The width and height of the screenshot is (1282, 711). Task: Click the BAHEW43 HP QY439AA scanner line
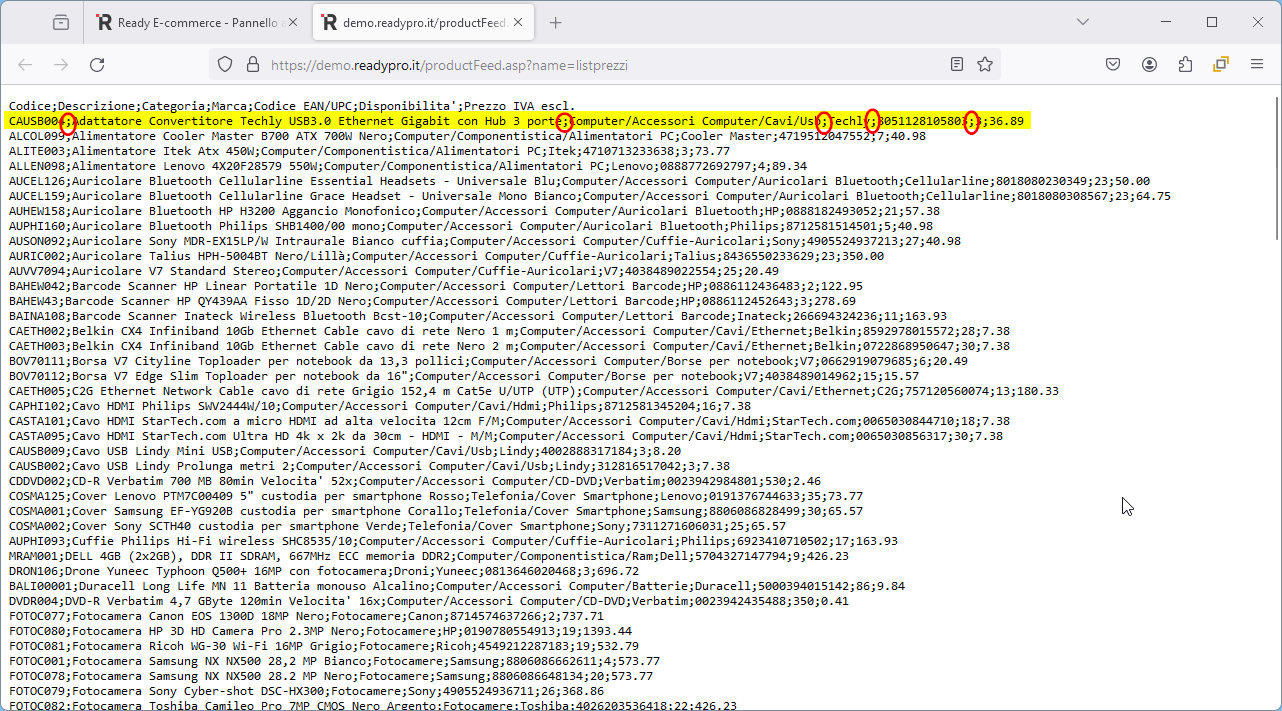[x=432, y=301]
